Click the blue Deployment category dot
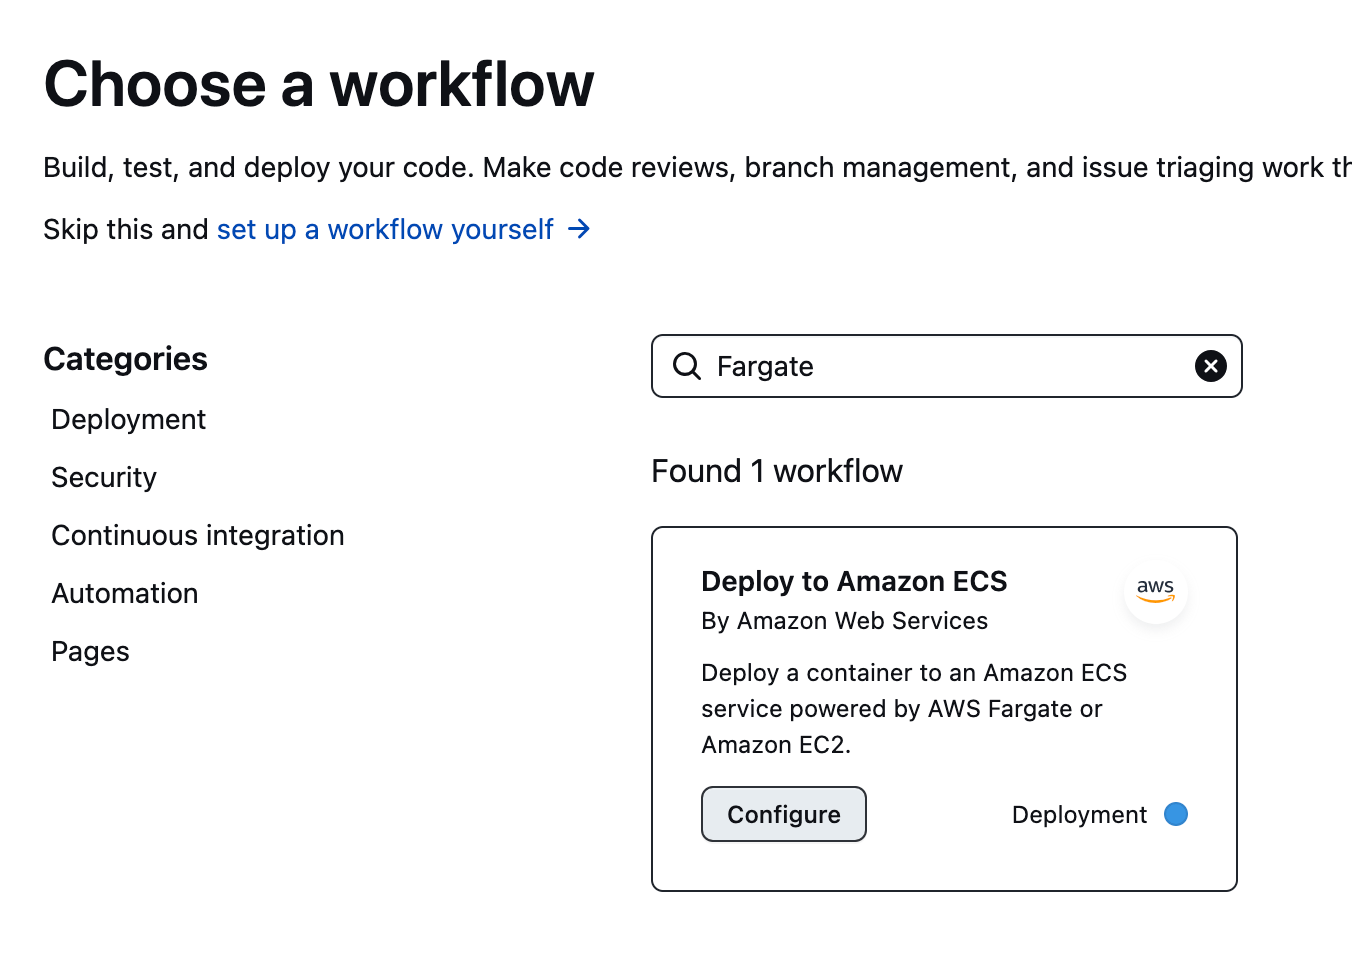Image resolution: width=1352 pixels, height=972 pixels. pos(1176,814)
